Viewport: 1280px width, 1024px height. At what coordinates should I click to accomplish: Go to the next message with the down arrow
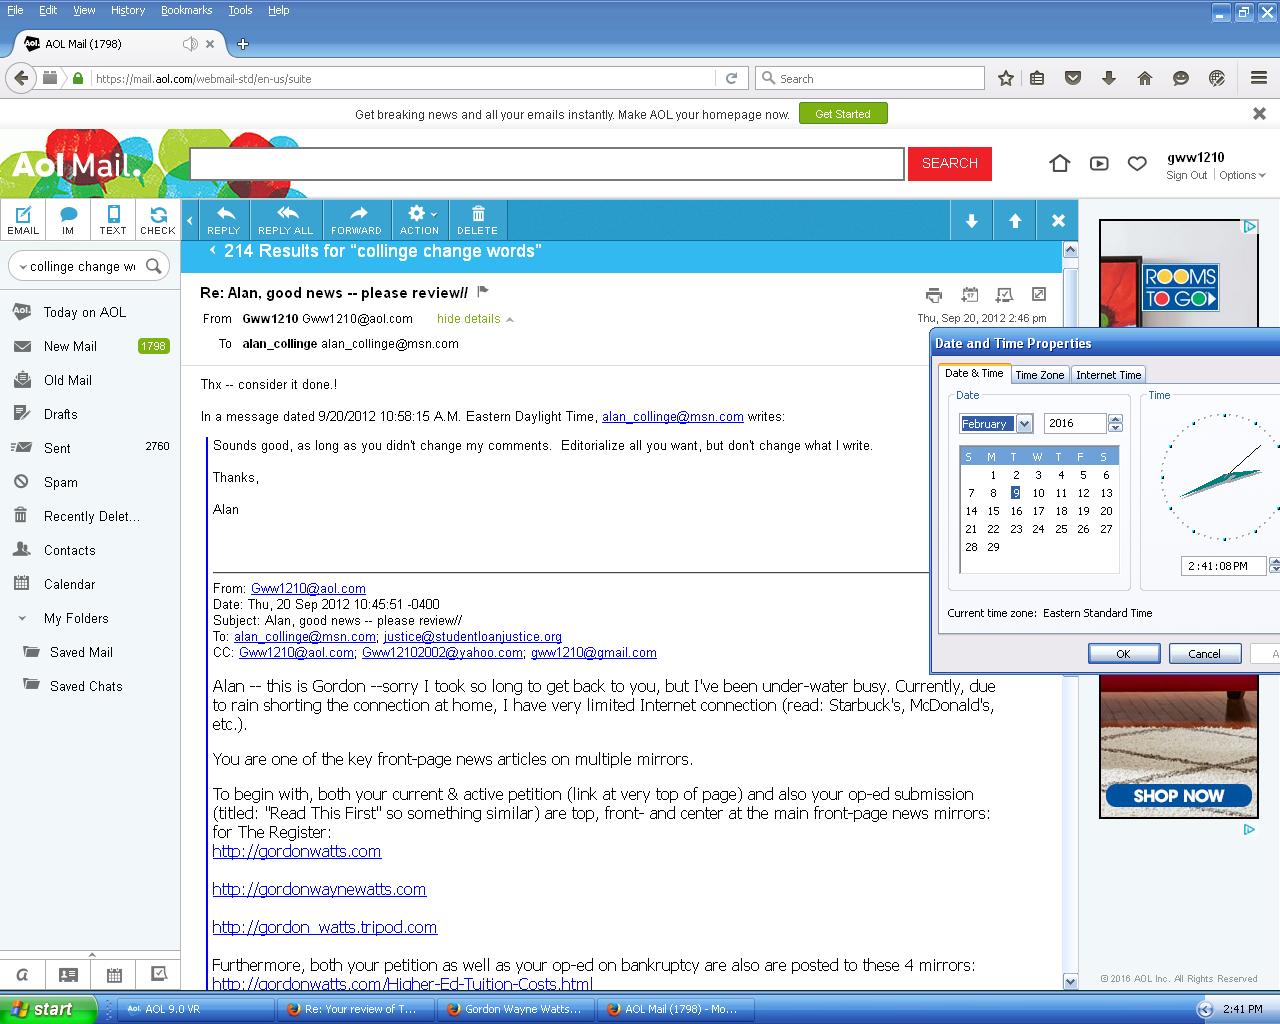click(971, 221)
